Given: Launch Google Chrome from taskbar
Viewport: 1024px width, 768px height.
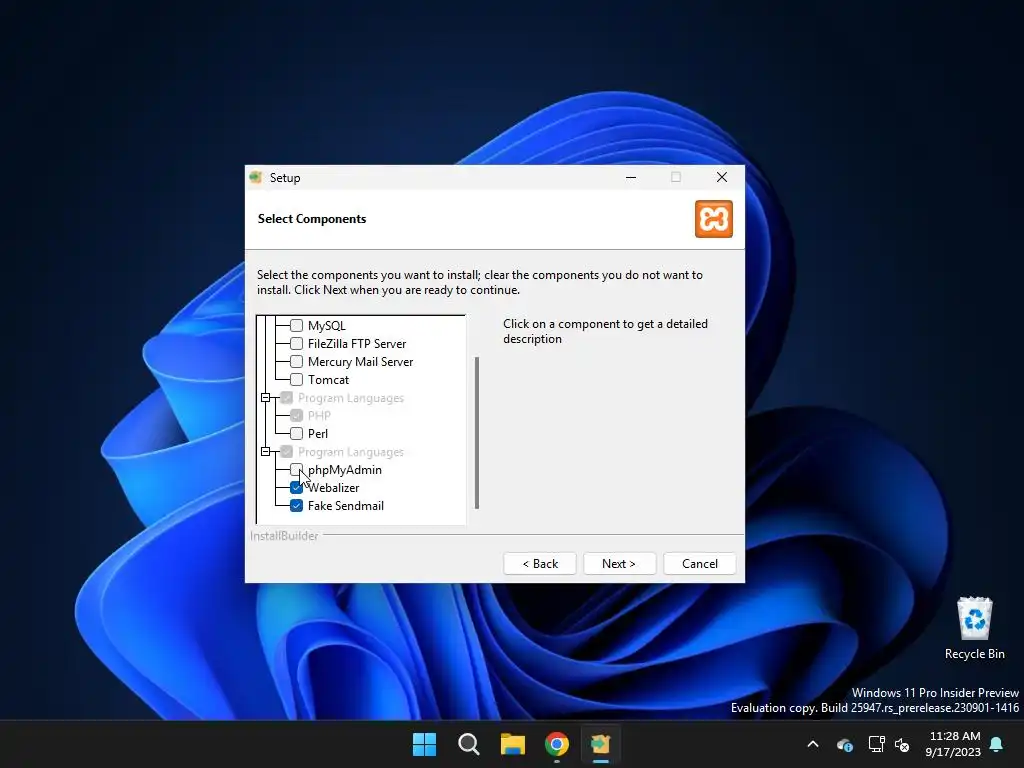Looking at the screenshot, I should pos(557,744).
